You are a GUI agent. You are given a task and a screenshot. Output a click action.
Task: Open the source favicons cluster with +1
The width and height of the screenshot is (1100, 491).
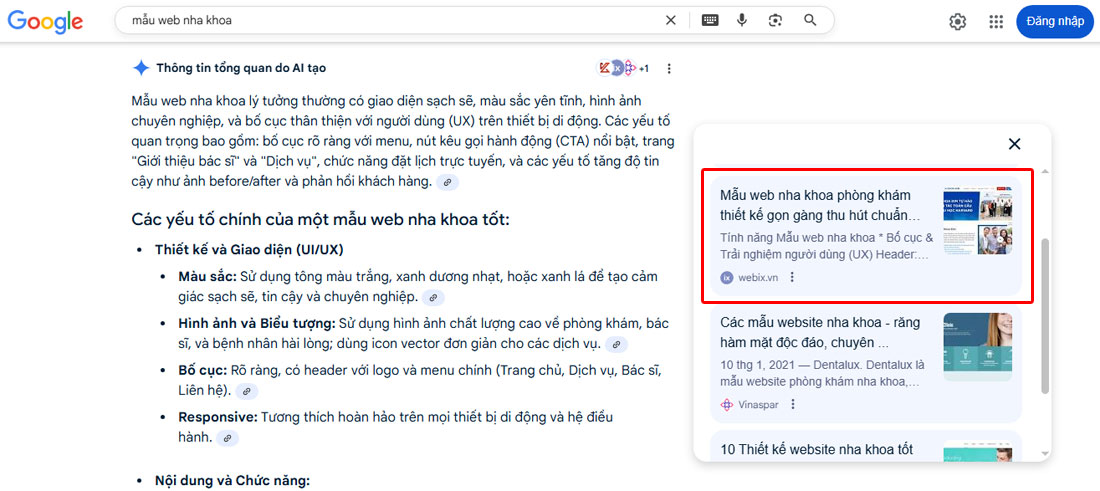pyautogui.click(x=623, y=68)
